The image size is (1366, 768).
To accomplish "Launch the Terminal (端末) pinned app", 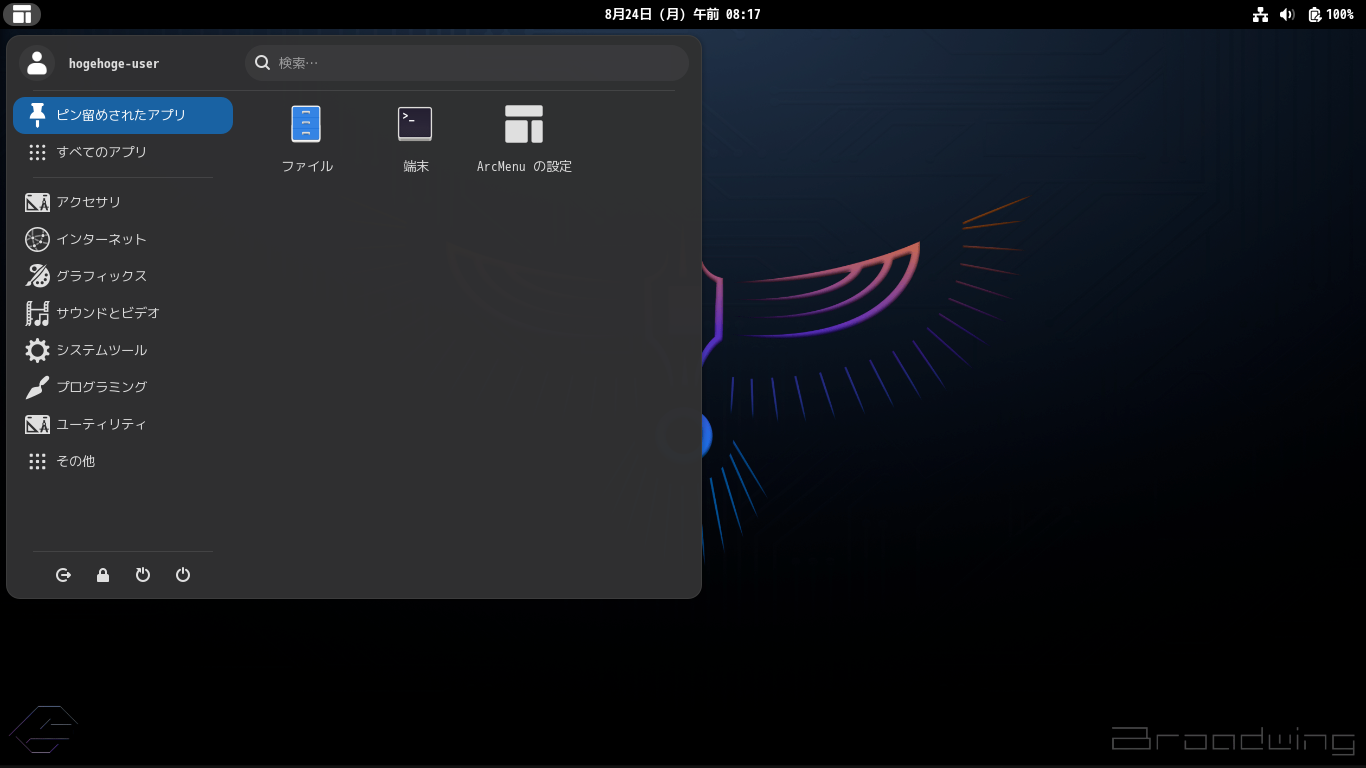I will 415,139.
